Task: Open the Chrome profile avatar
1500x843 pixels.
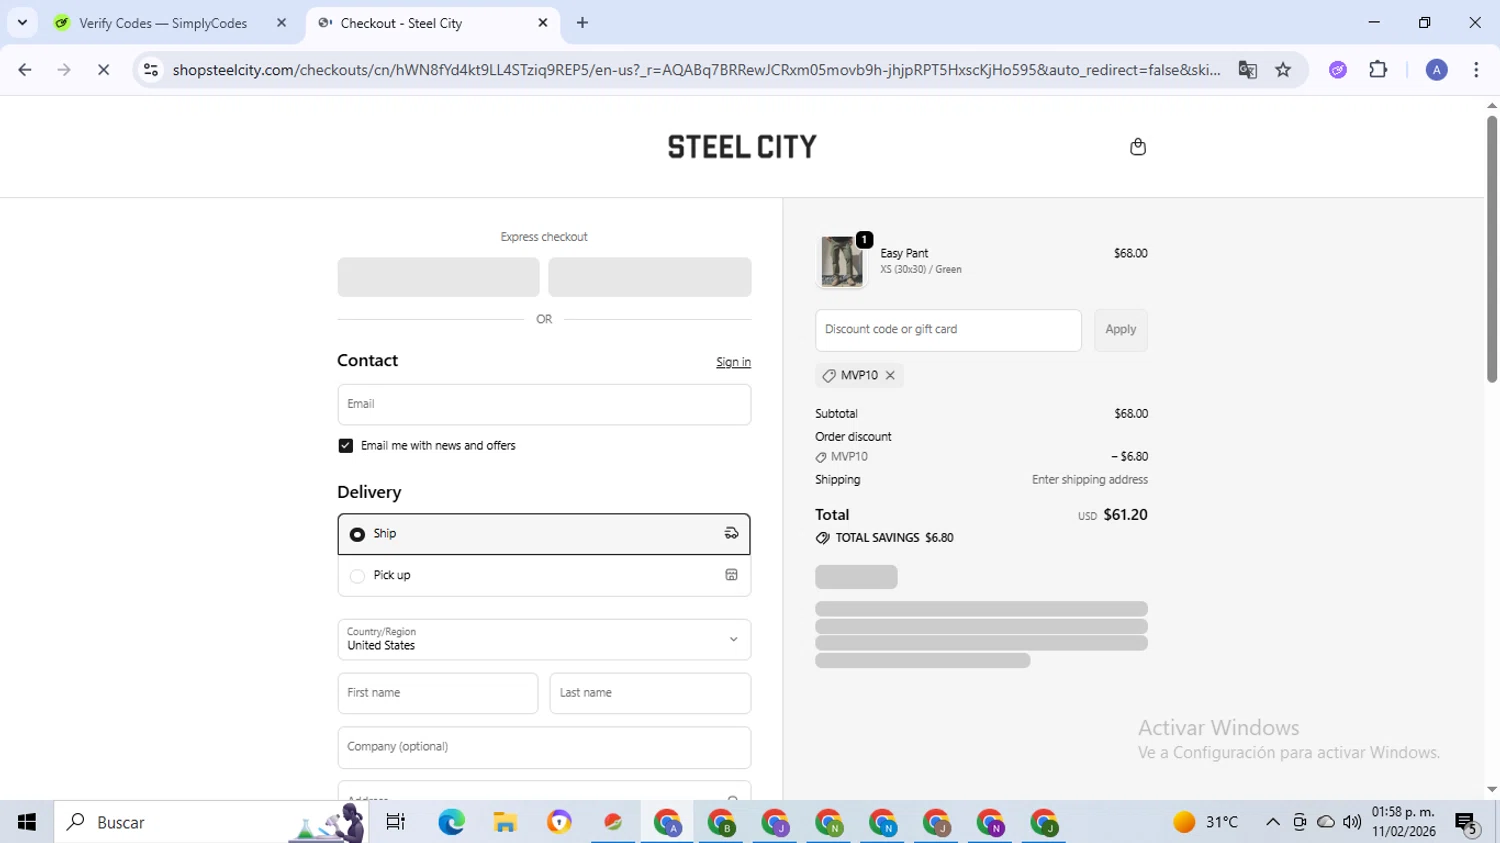Action: (x=1436, y=70)
